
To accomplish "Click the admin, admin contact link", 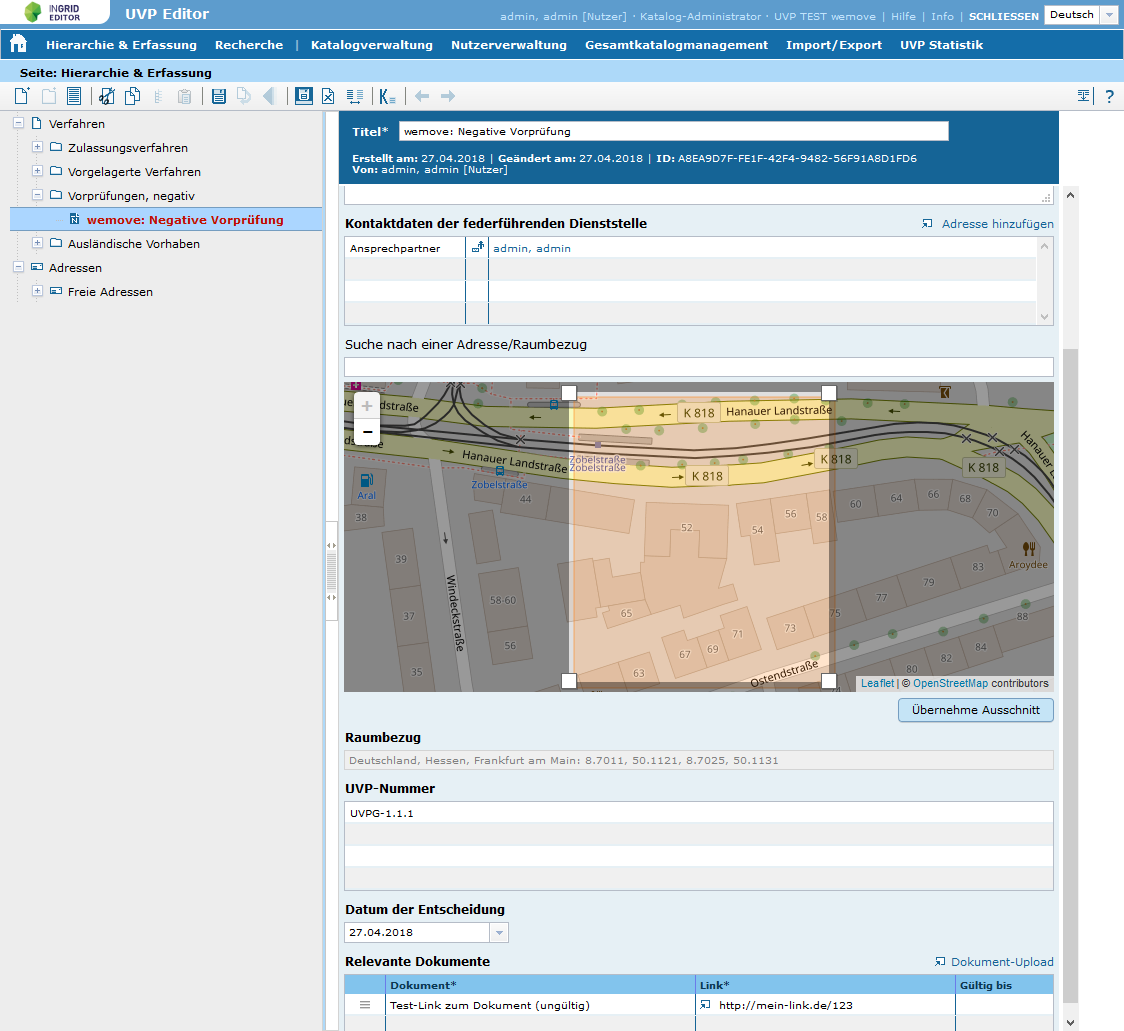I will click(x=532, y=248).
